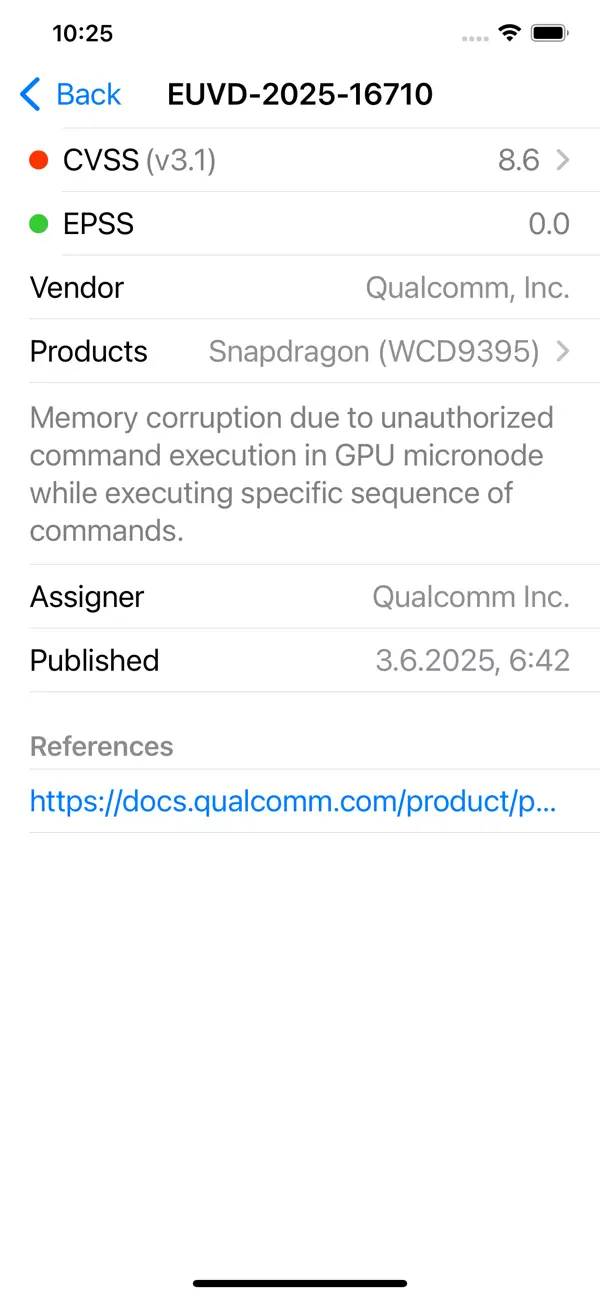Image resolution: width=600 pixels, height=1299 pixels.
Task: Tap the cellular signal dots icon
Action: point(475,38)
